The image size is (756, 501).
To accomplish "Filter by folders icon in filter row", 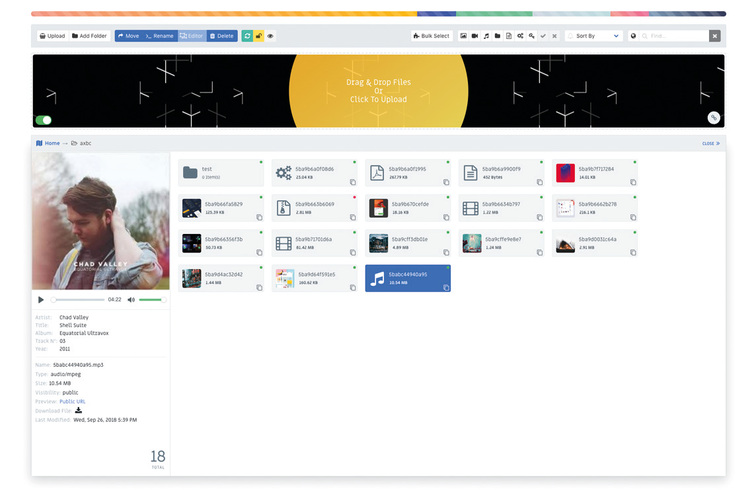I will point(498,36).
